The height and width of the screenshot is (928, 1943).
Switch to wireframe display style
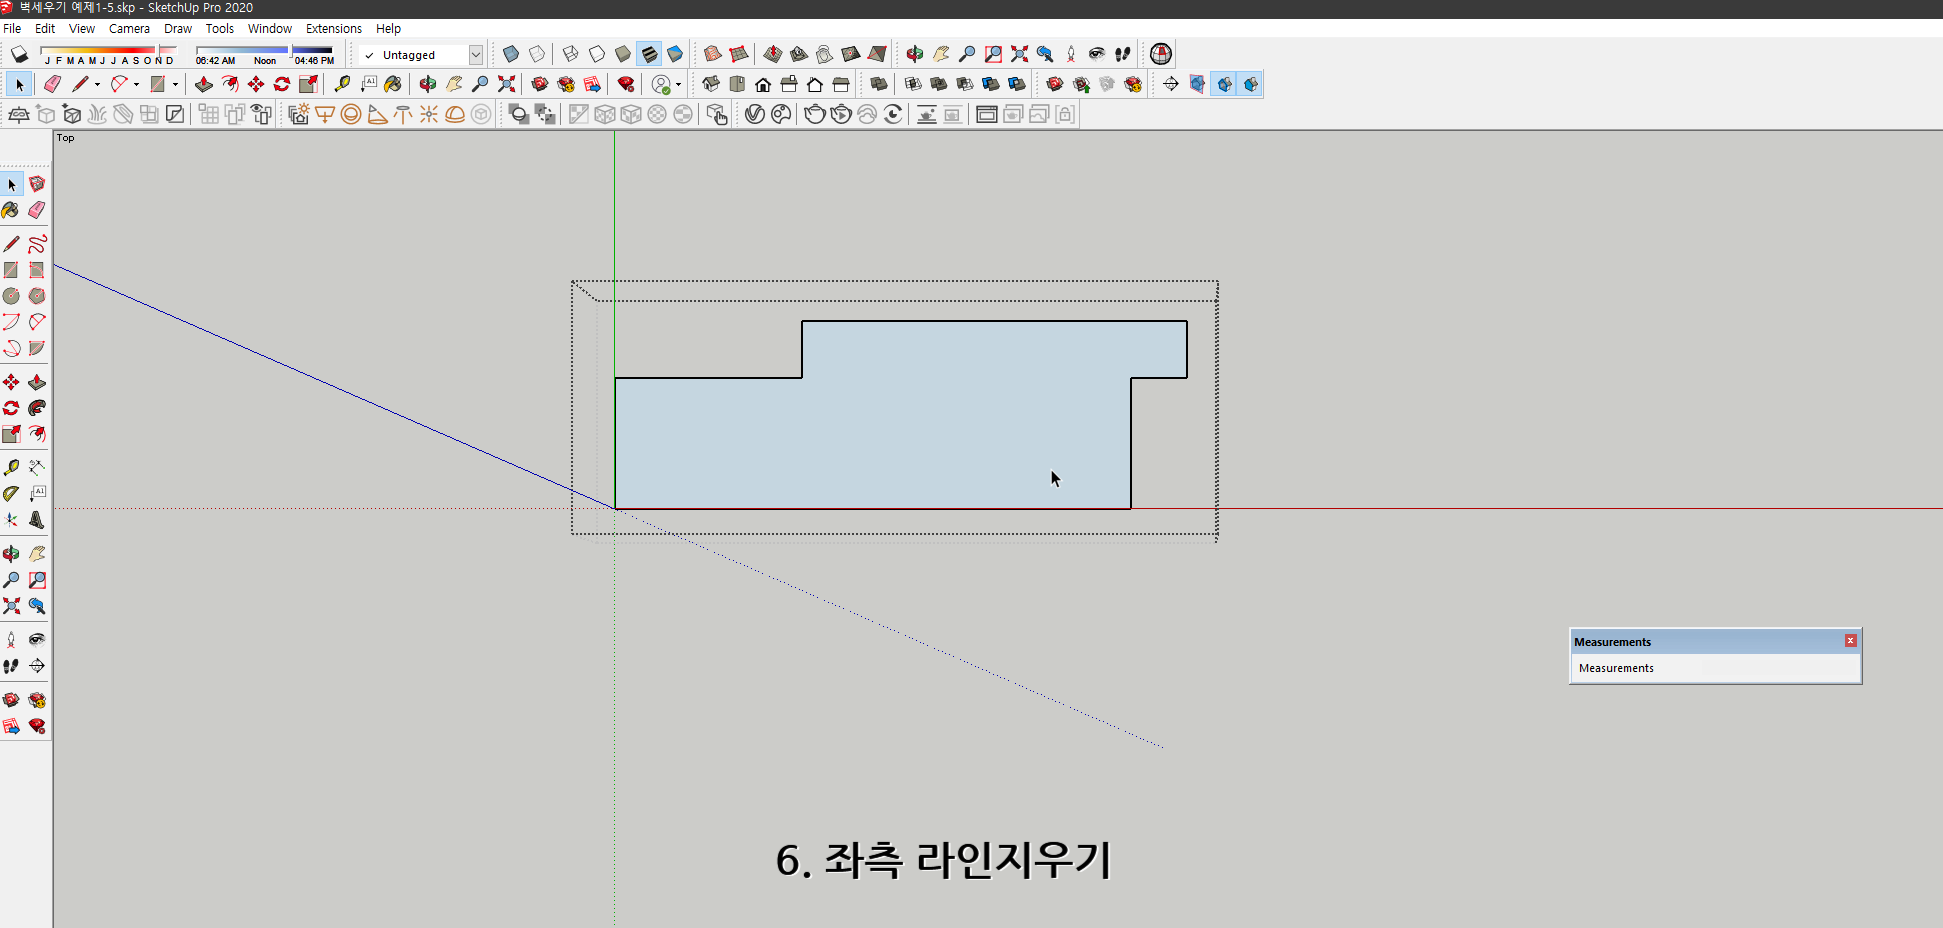(569, 54)
